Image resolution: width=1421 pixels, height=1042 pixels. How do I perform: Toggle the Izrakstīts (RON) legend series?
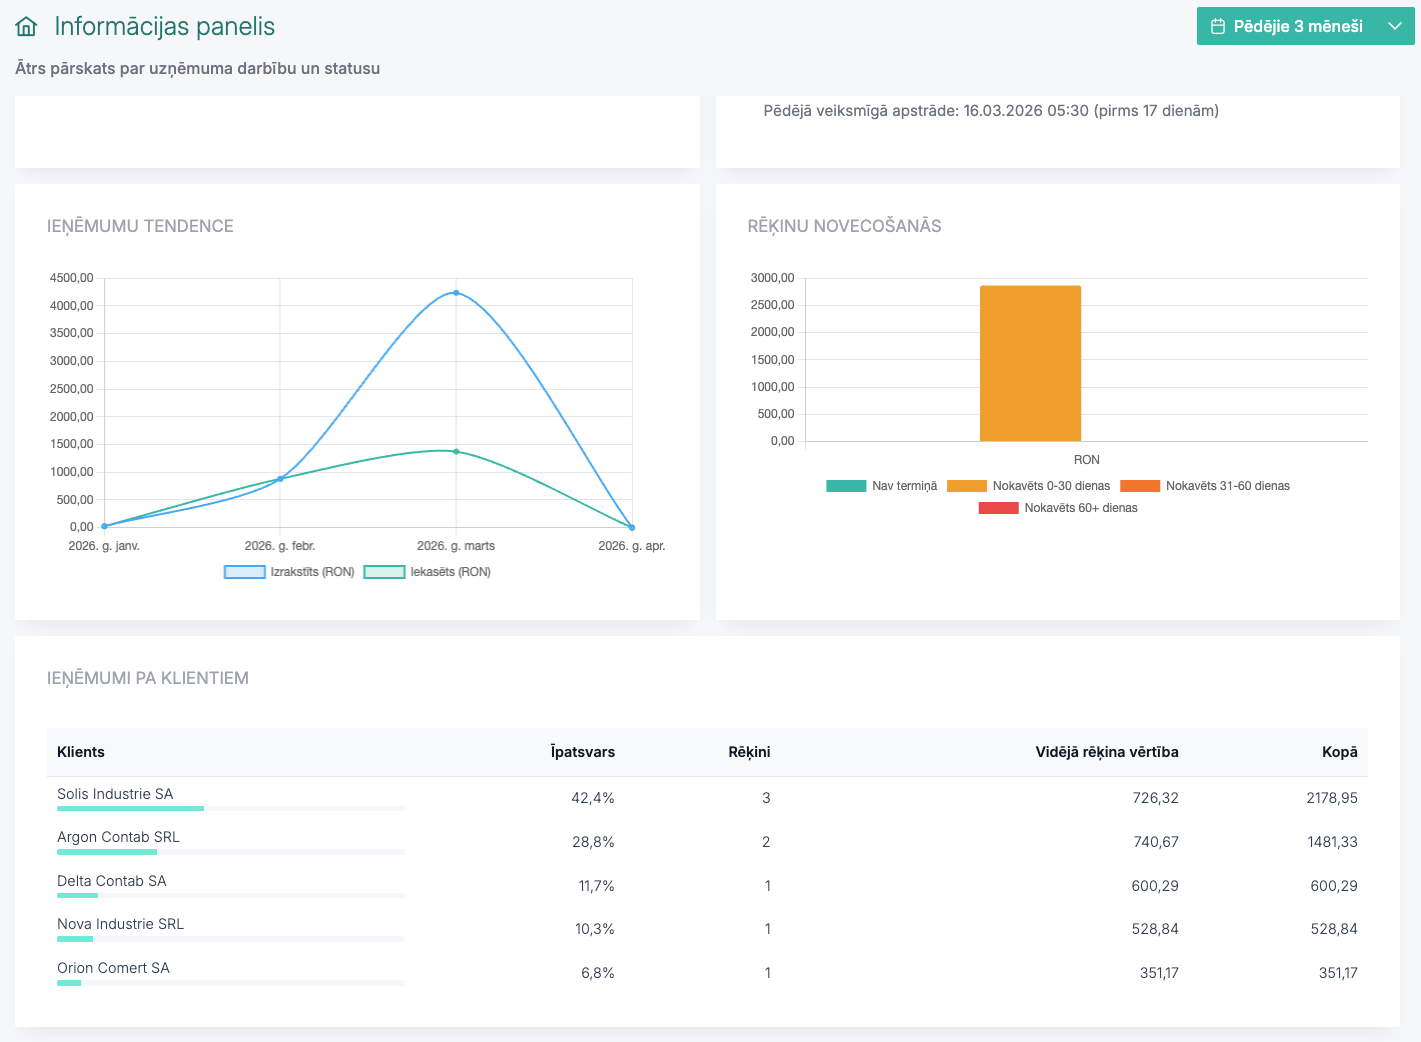[290, 572]
